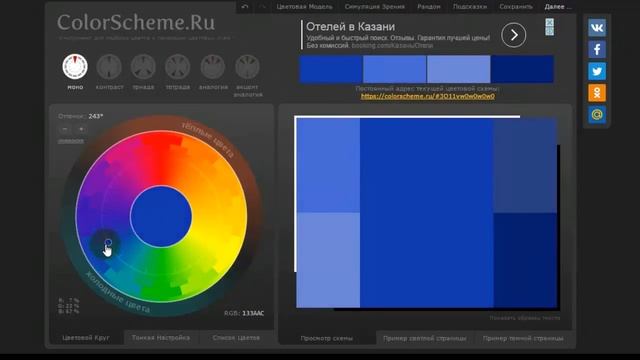Click the upper-left medium-blue preview block

click(328, 165)
